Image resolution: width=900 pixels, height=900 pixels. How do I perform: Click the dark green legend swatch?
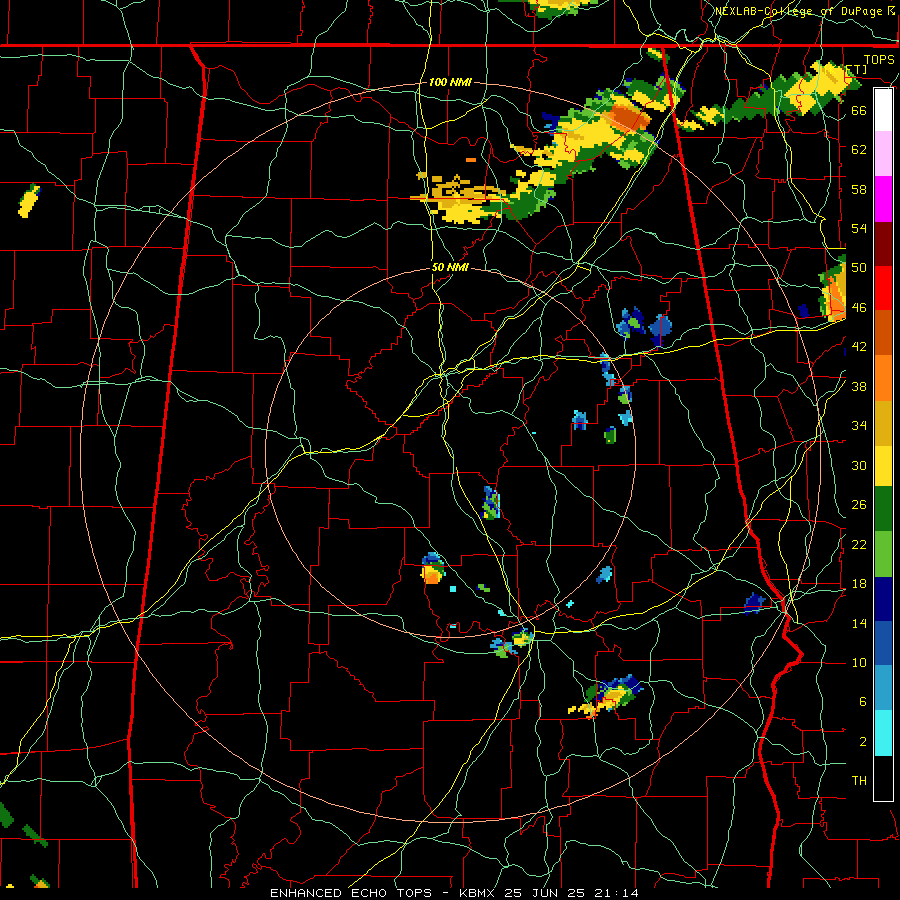883,509
